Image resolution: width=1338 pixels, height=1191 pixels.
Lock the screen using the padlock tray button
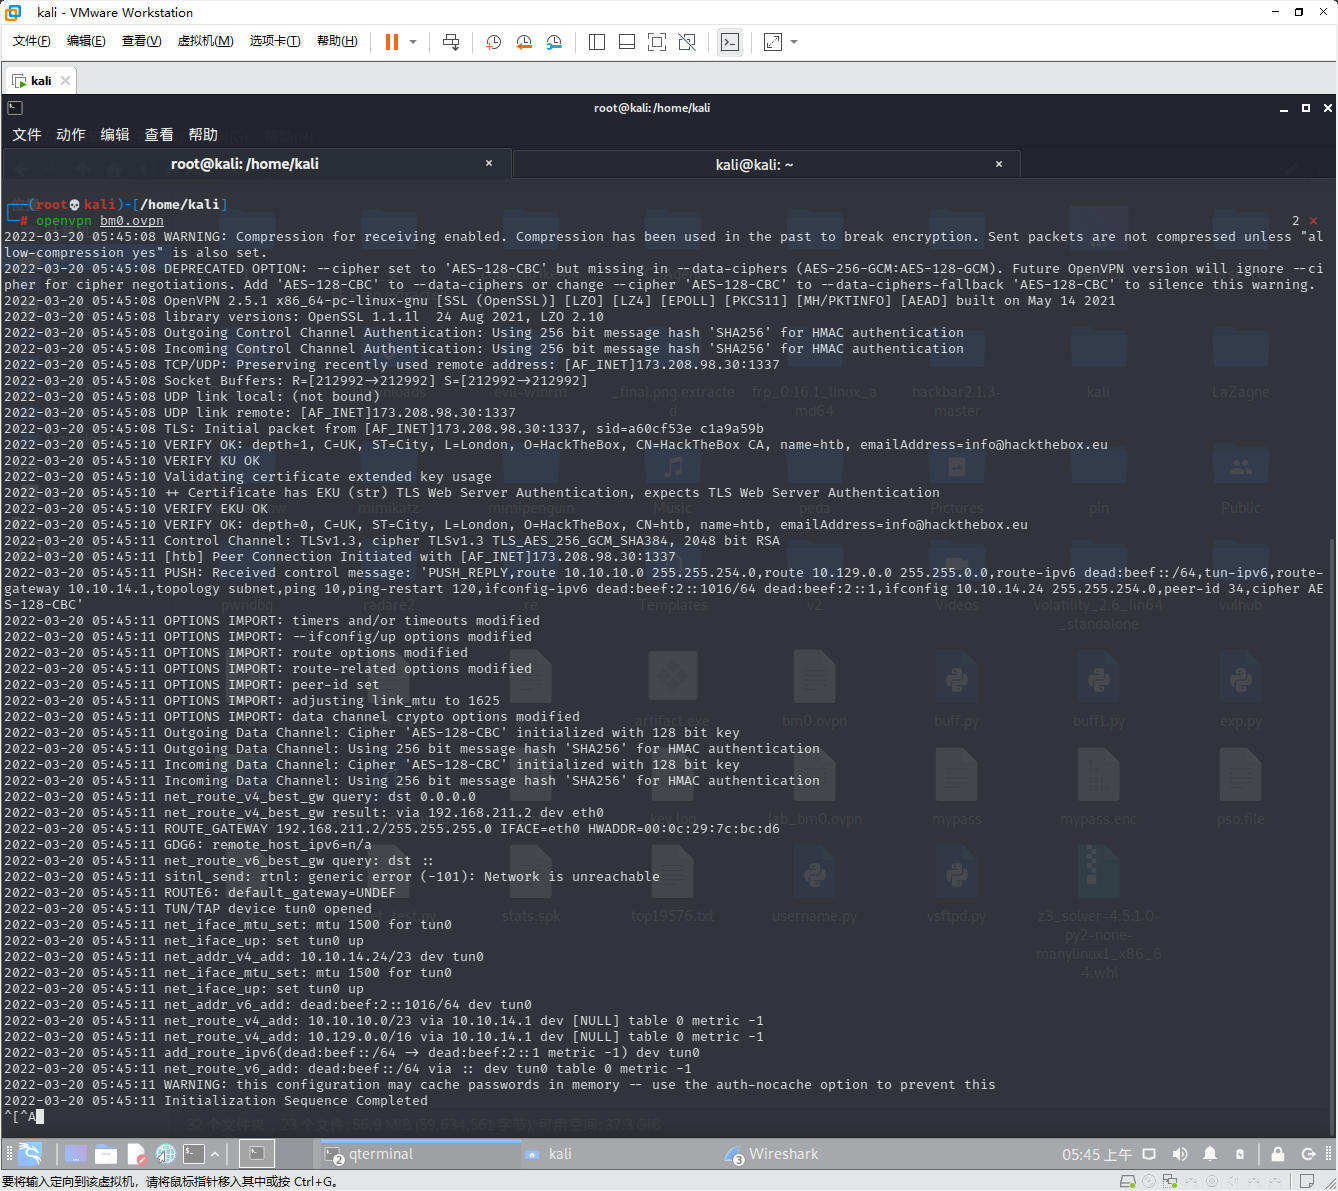(1278, 1154)
